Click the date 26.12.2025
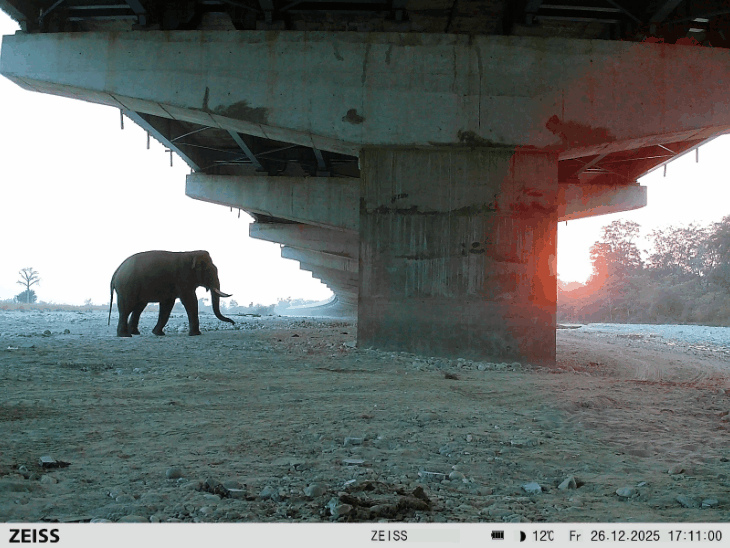The width and height of the screenshot is (730, 548). tap(625, 536)
